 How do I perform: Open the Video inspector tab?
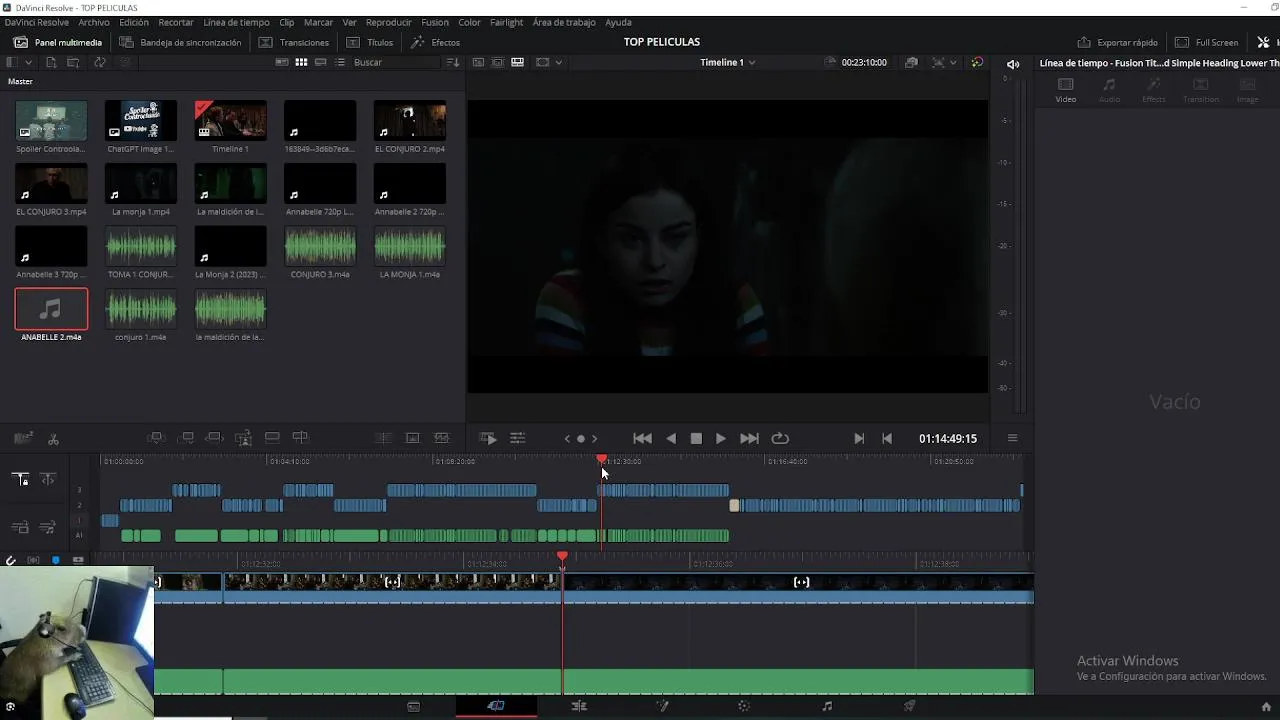(1066, 90)
